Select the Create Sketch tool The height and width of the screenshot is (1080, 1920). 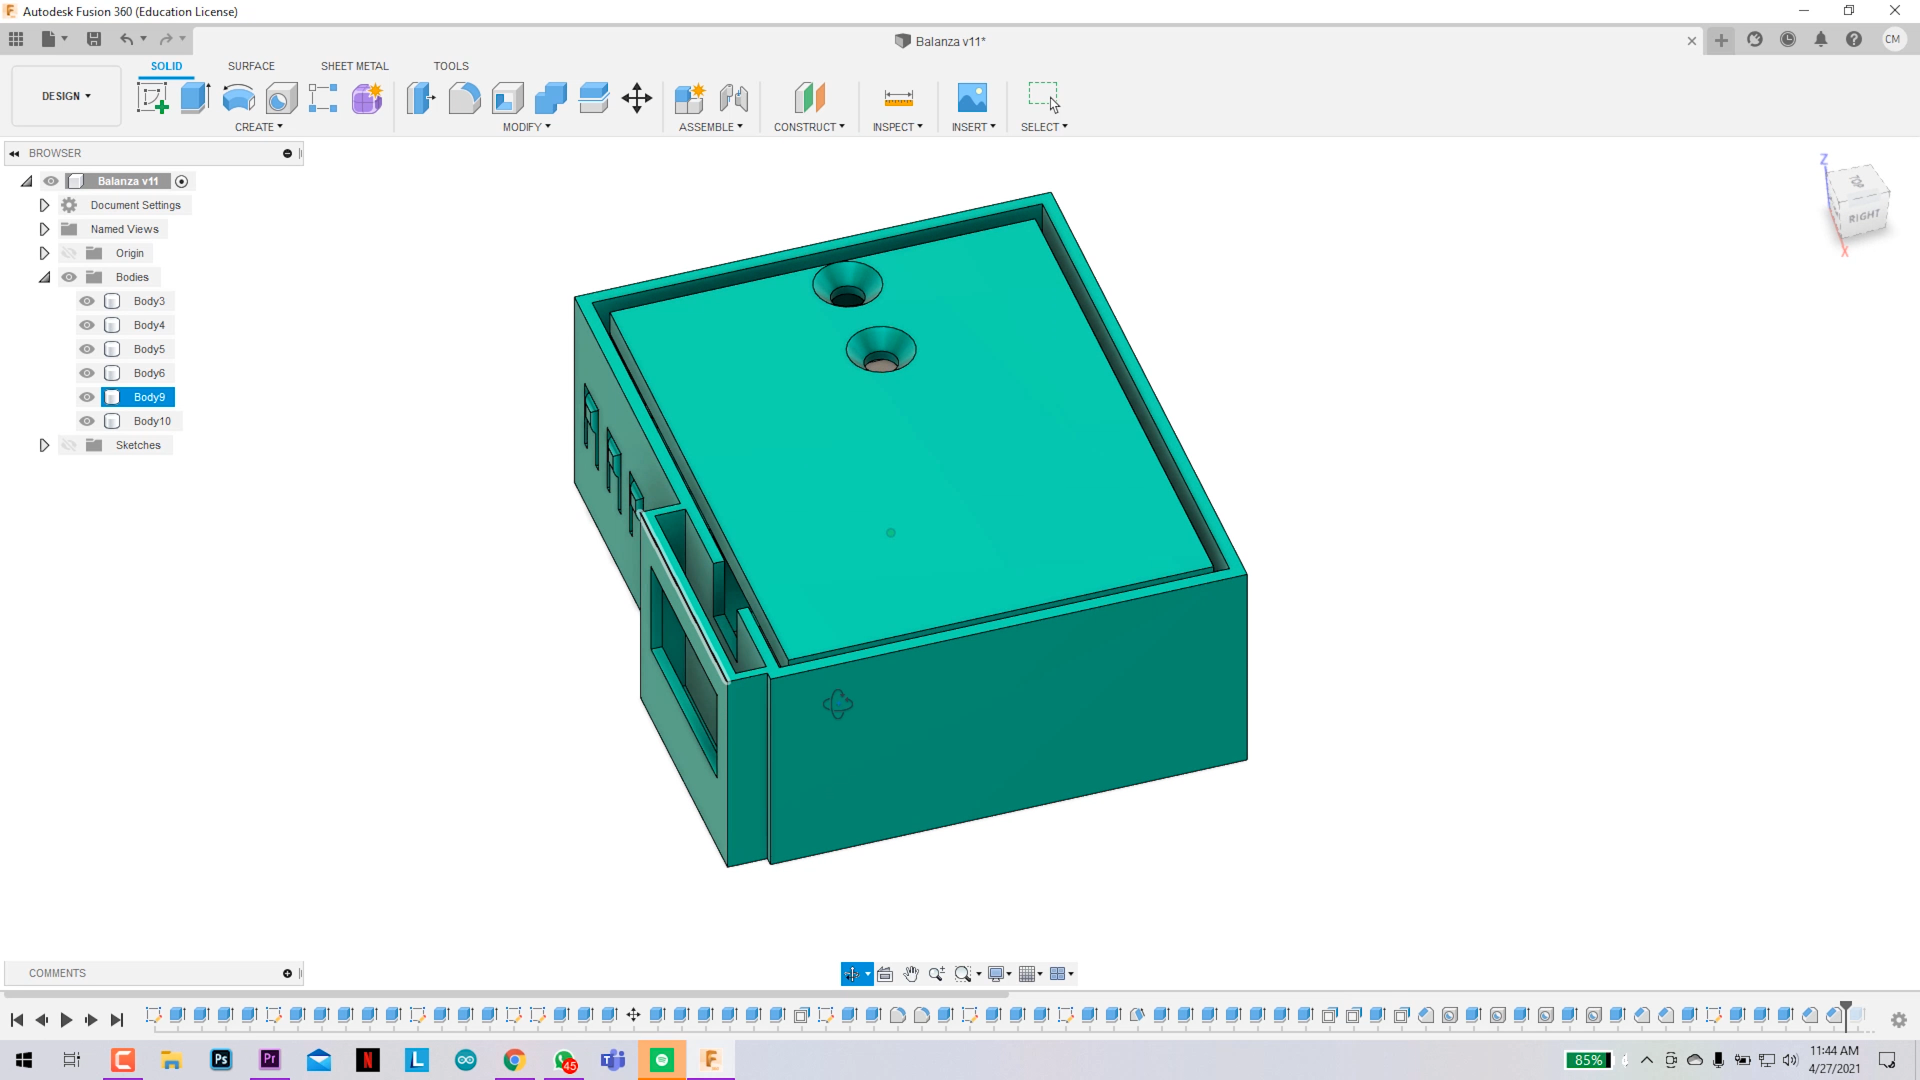pyautogui.click(x=152, y=98)
